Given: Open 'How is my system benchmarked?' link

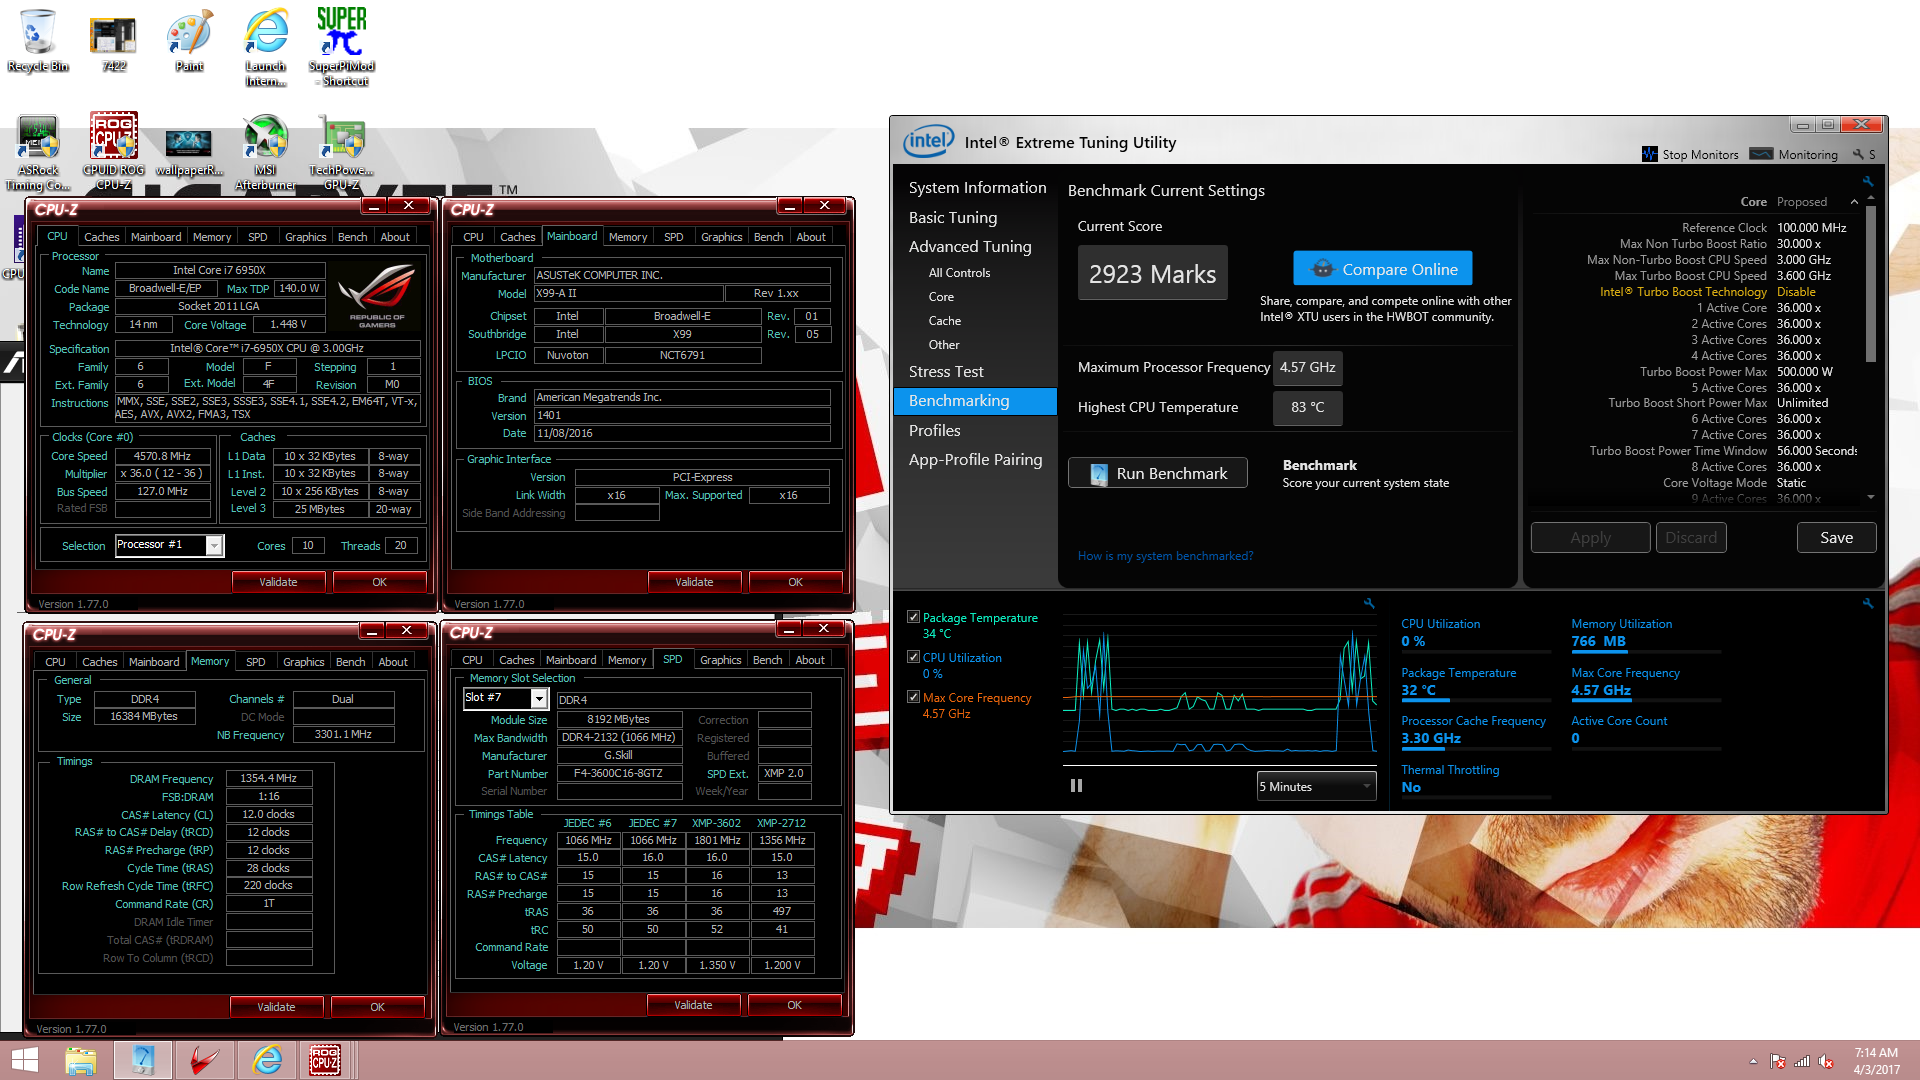Looking at the screenshot, I should pyautogui.click(x=1165, y=556).
